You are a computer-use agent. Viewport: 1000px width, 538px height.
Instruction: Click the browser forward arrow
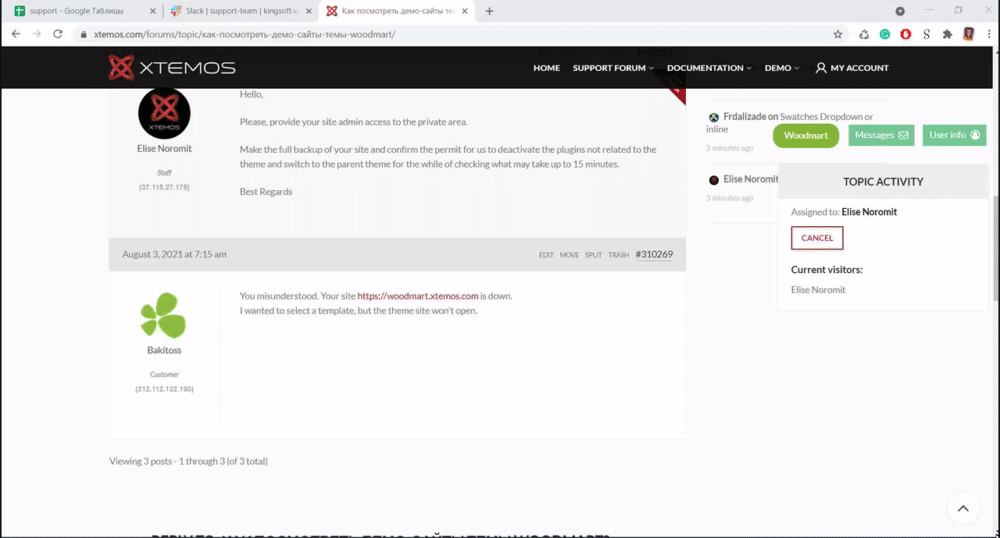(37, 34)
